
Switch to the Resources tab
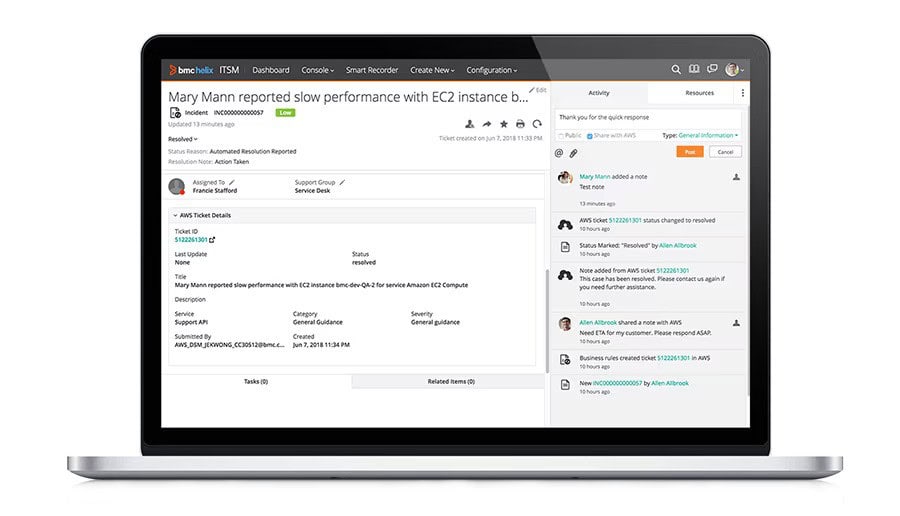pyautogui.click(x=699, y=93)
